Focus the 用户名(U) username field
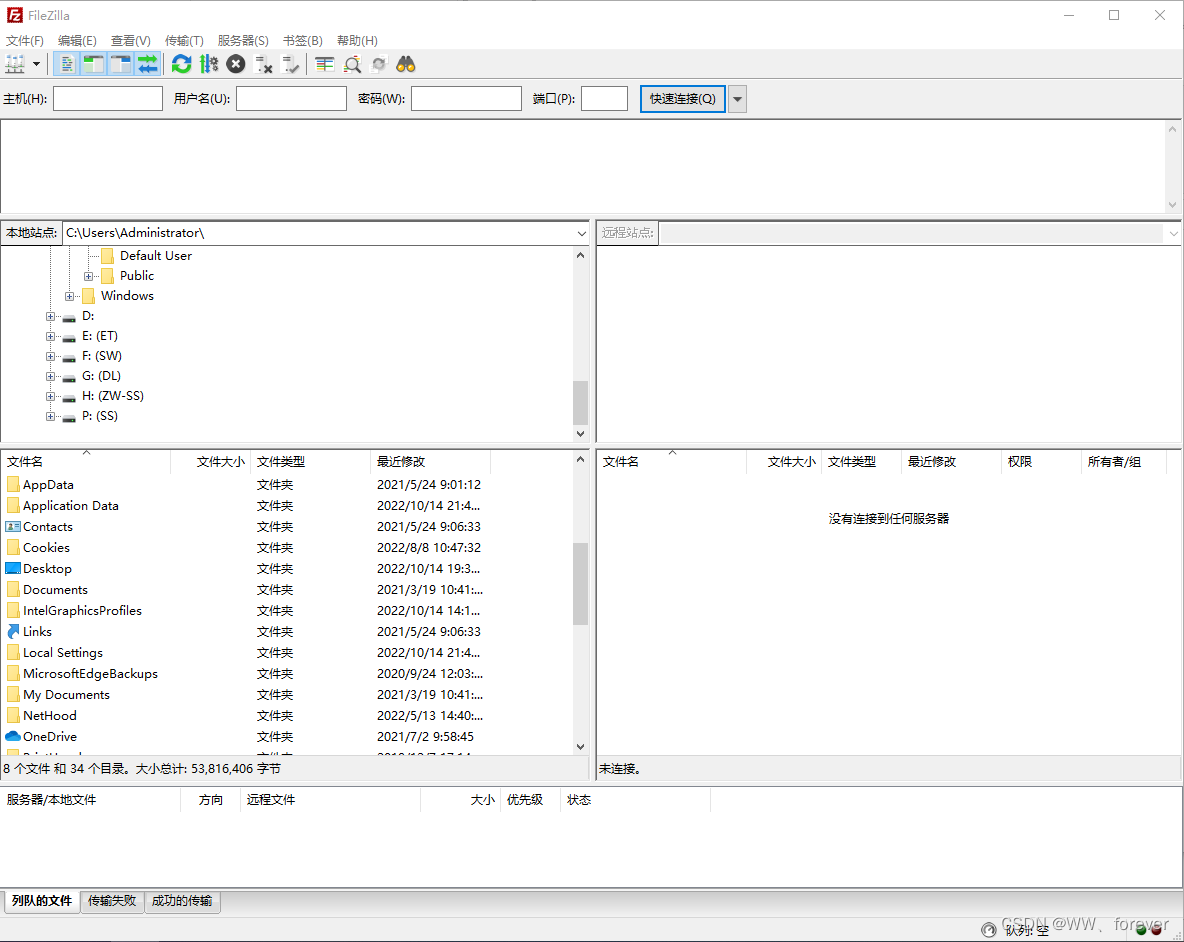This screenshot has width=1184, height=942. click(291, 99)
